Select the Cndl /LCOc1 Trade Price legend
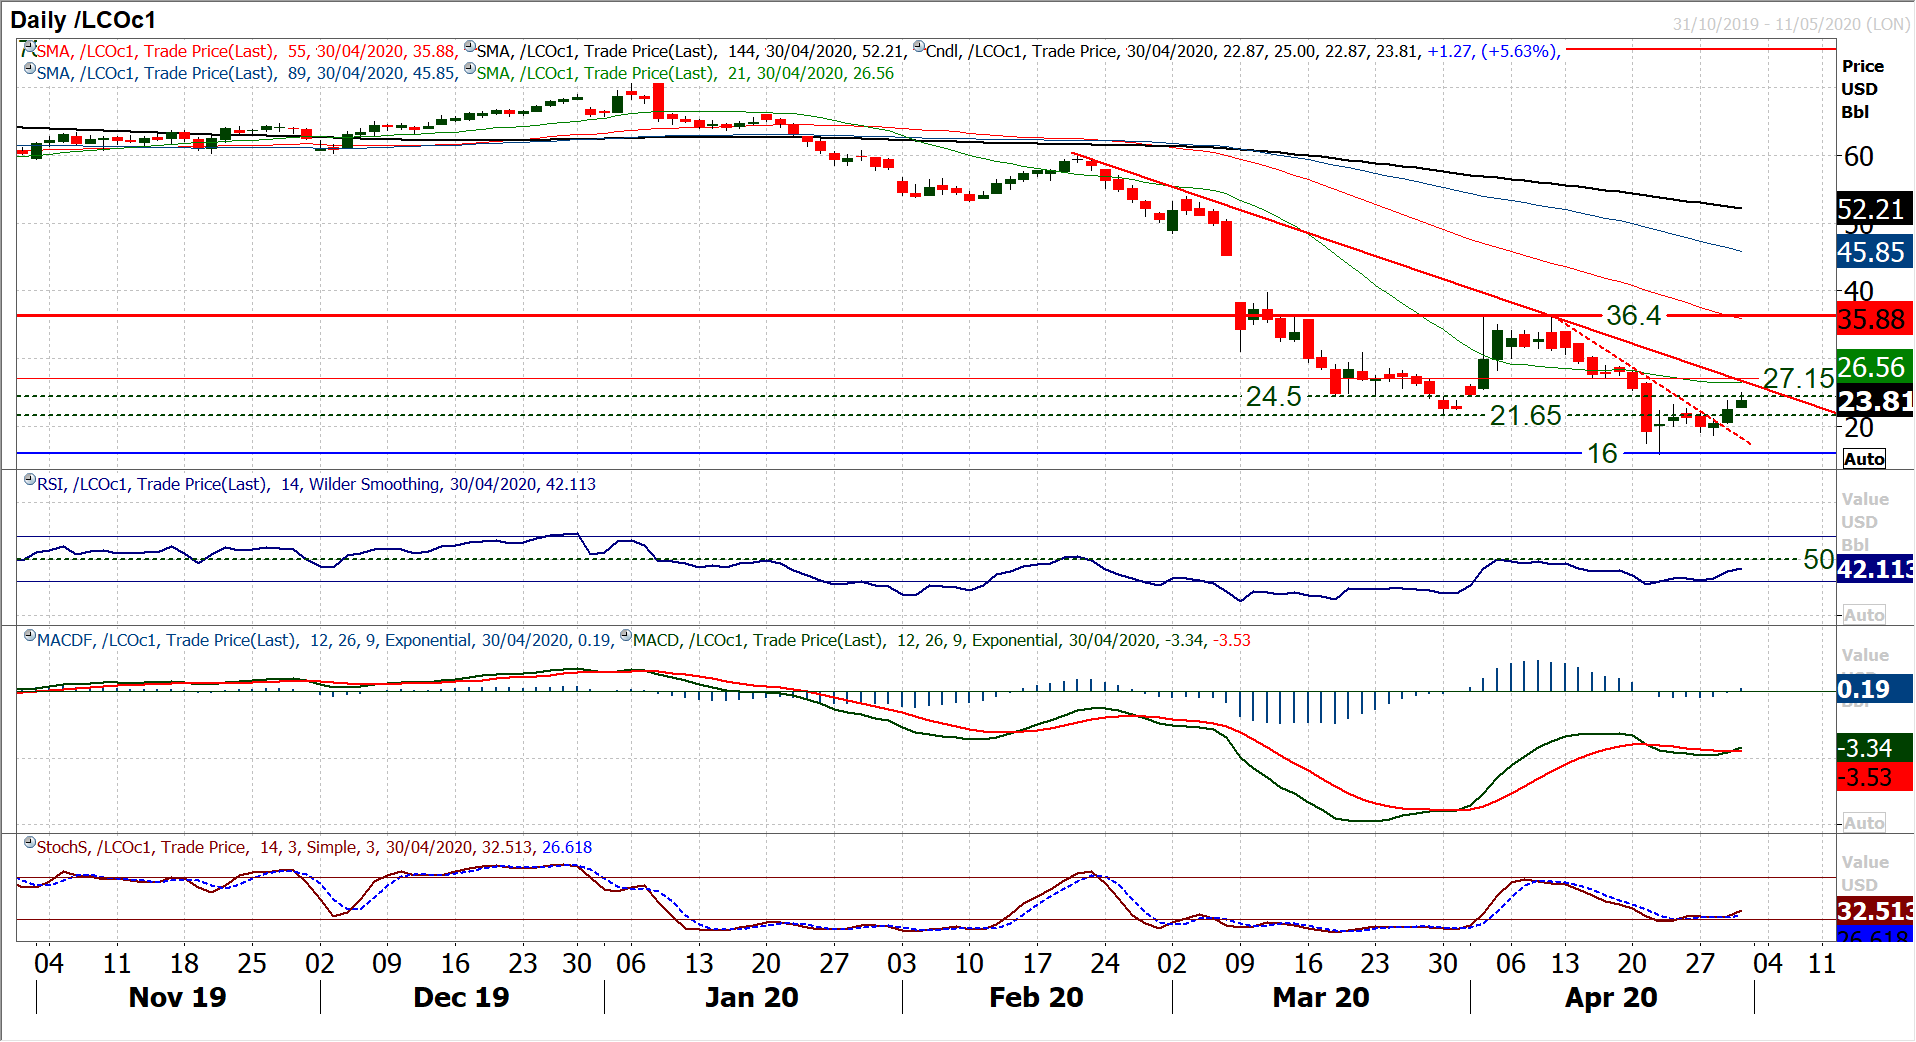 [x=1242, y=51]
